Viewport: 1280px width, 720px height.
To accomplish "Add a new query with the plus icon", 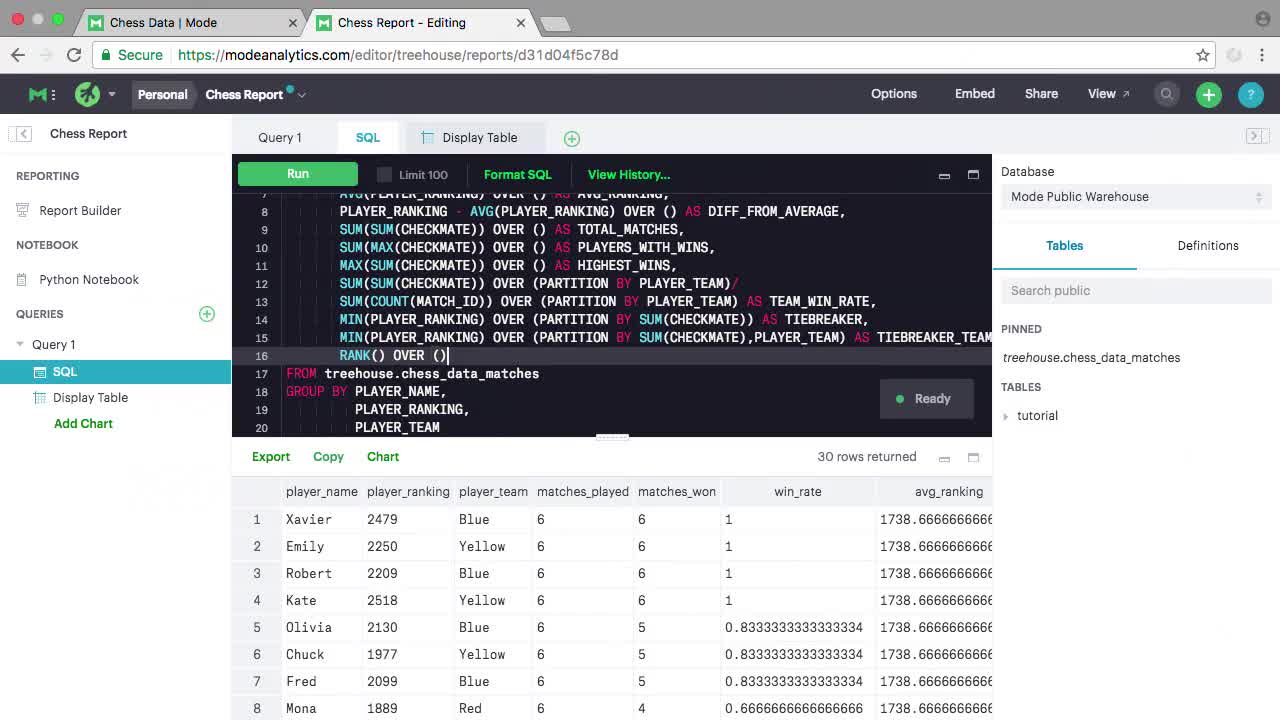I will (207, 314).
